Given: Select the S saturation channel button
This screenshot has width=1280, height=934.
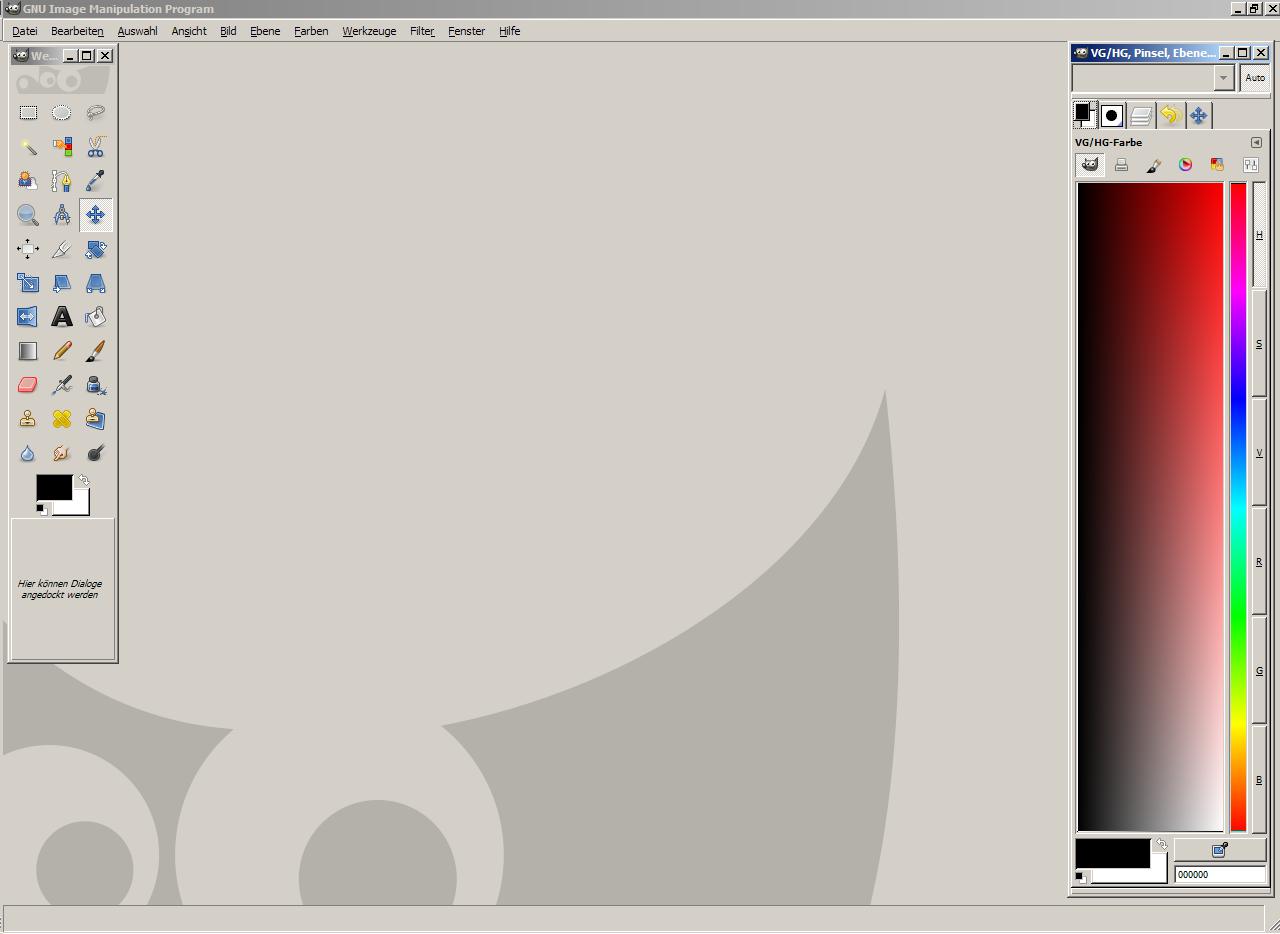Looking at the screenshot, I should pyautogui.click(x=1259, y=344).
